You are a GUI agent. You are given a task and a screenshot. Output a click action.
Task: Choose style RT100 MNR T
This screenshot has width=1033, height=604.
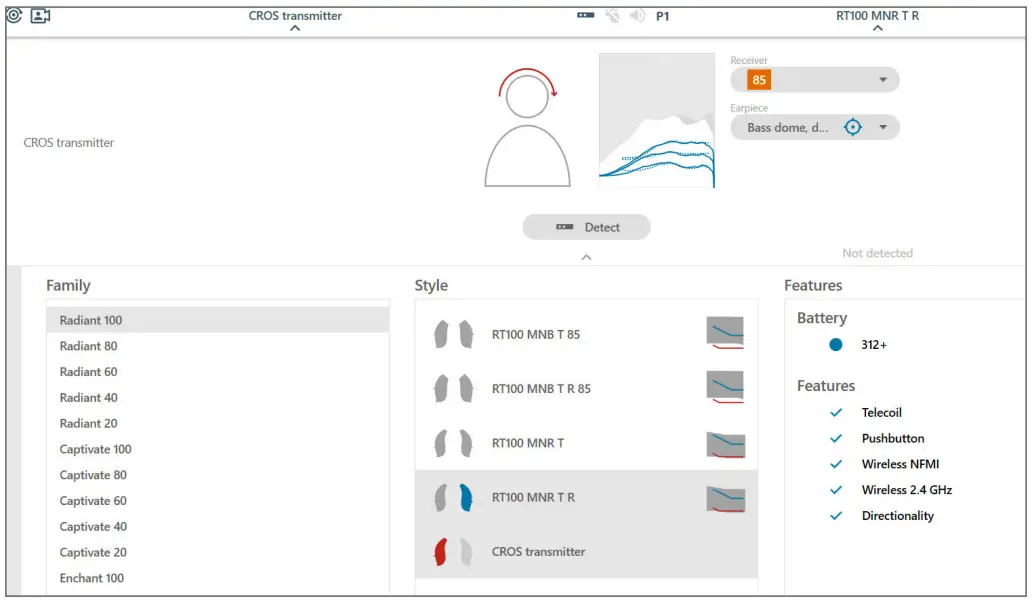click(x=586, y=443)
